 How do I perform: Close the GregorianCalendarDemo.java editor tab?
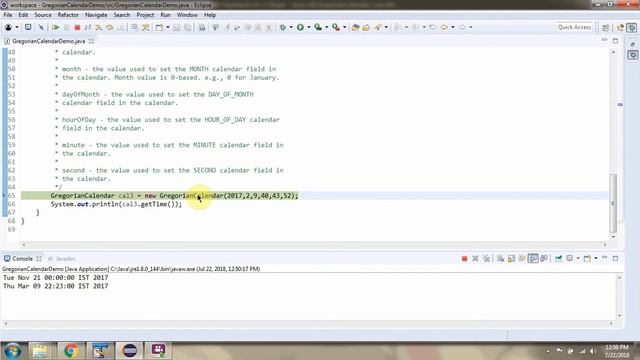point(91,41)
